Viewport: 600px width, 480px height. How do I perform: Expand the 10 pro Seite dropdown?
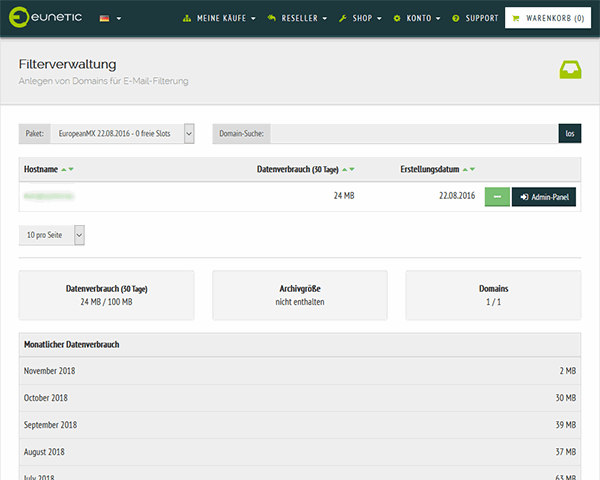pos(52,235)
